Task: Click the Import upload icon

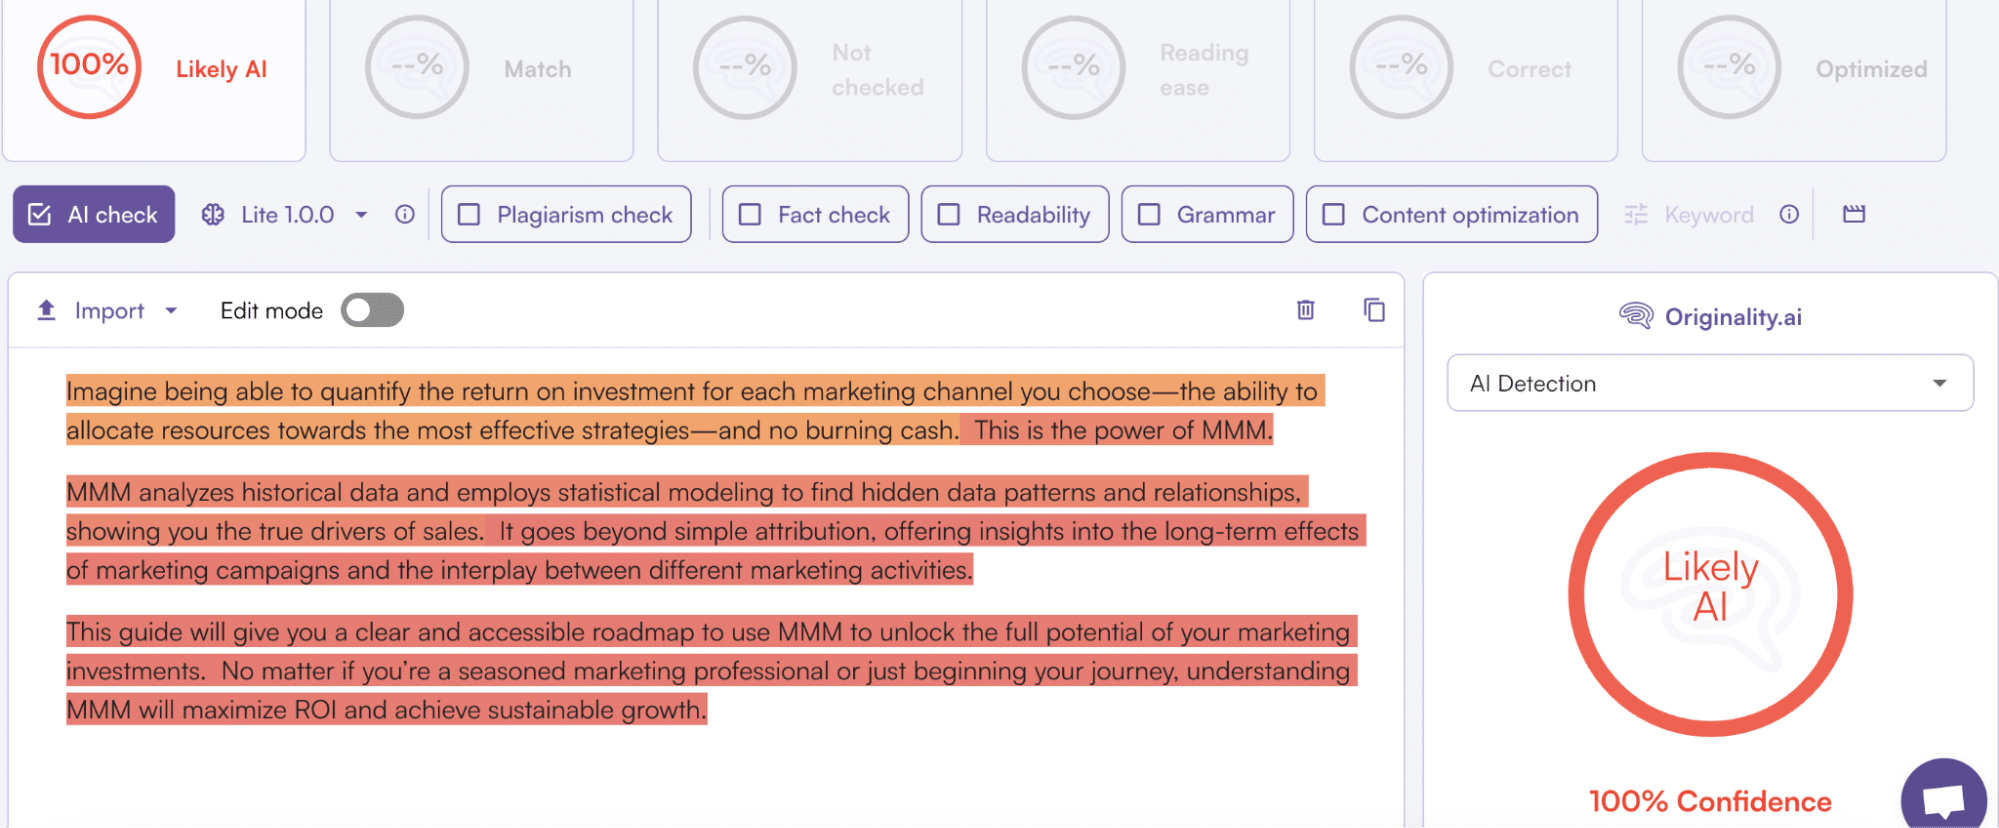Action: point(46,310)
